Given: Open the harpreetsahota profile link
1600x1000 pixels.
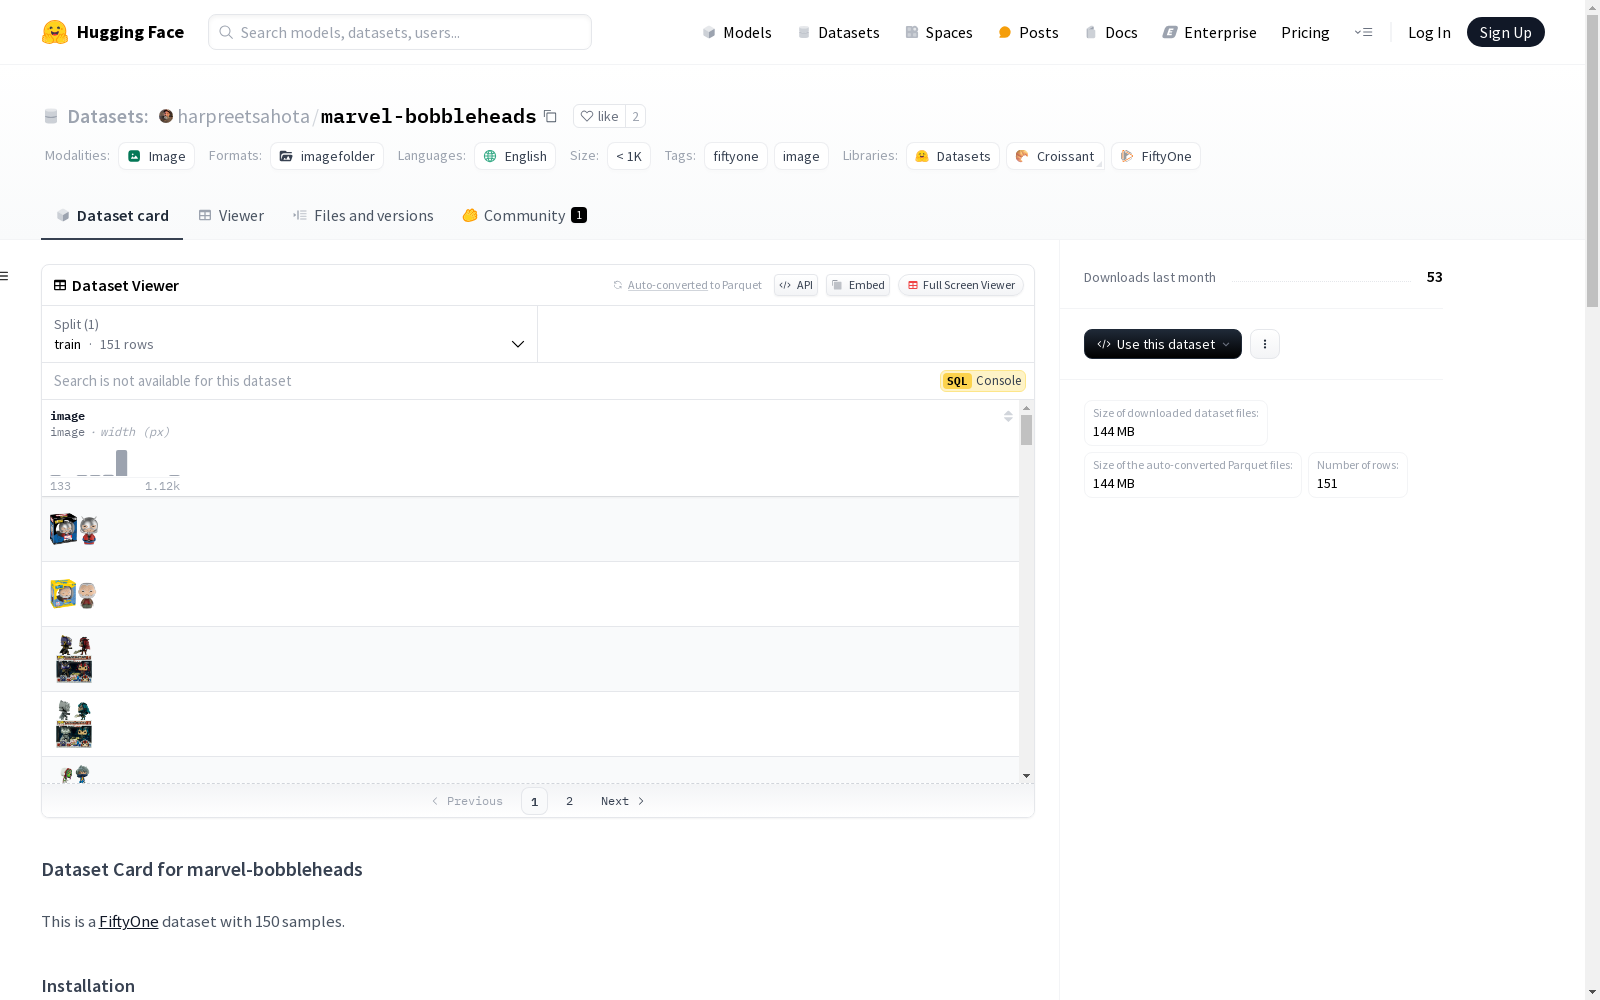Looking at the screenshot, I should [243, 116].
